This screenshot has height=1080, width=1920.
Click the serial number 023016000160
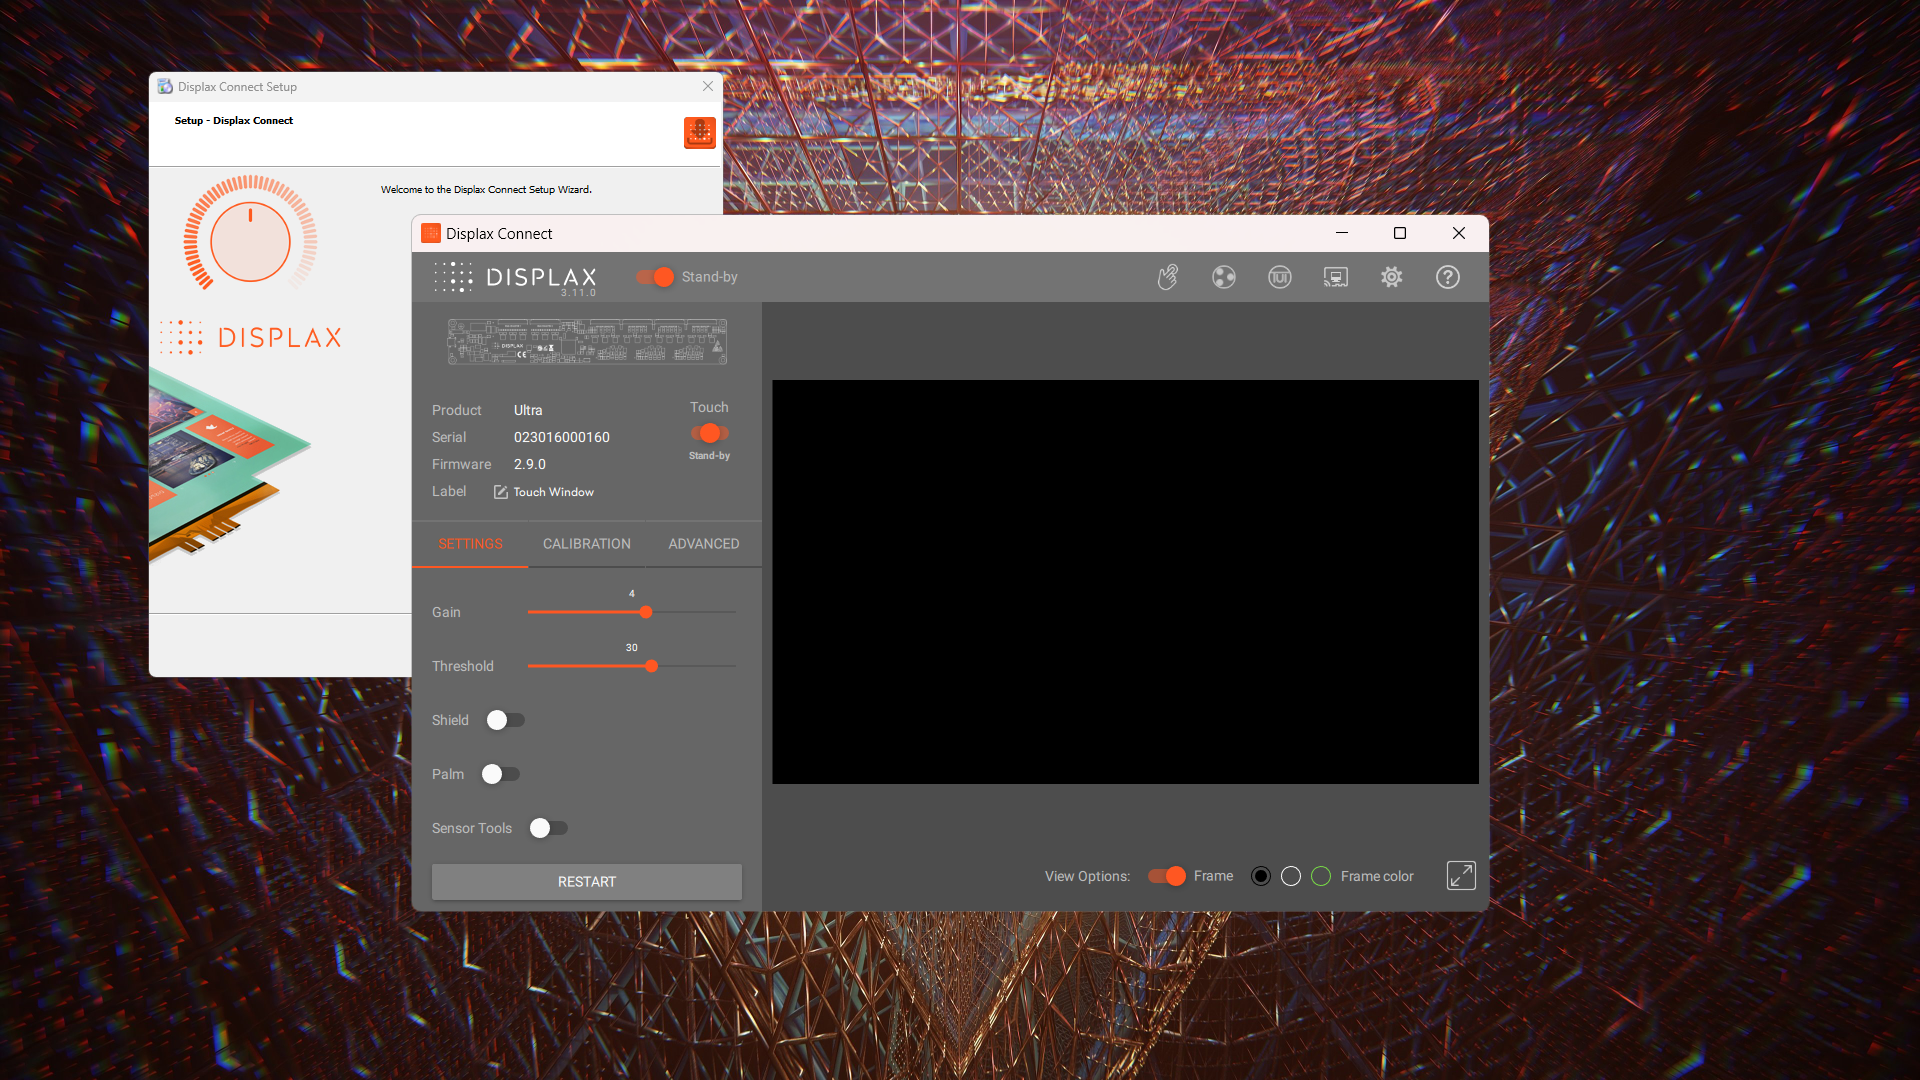point(562,437)
